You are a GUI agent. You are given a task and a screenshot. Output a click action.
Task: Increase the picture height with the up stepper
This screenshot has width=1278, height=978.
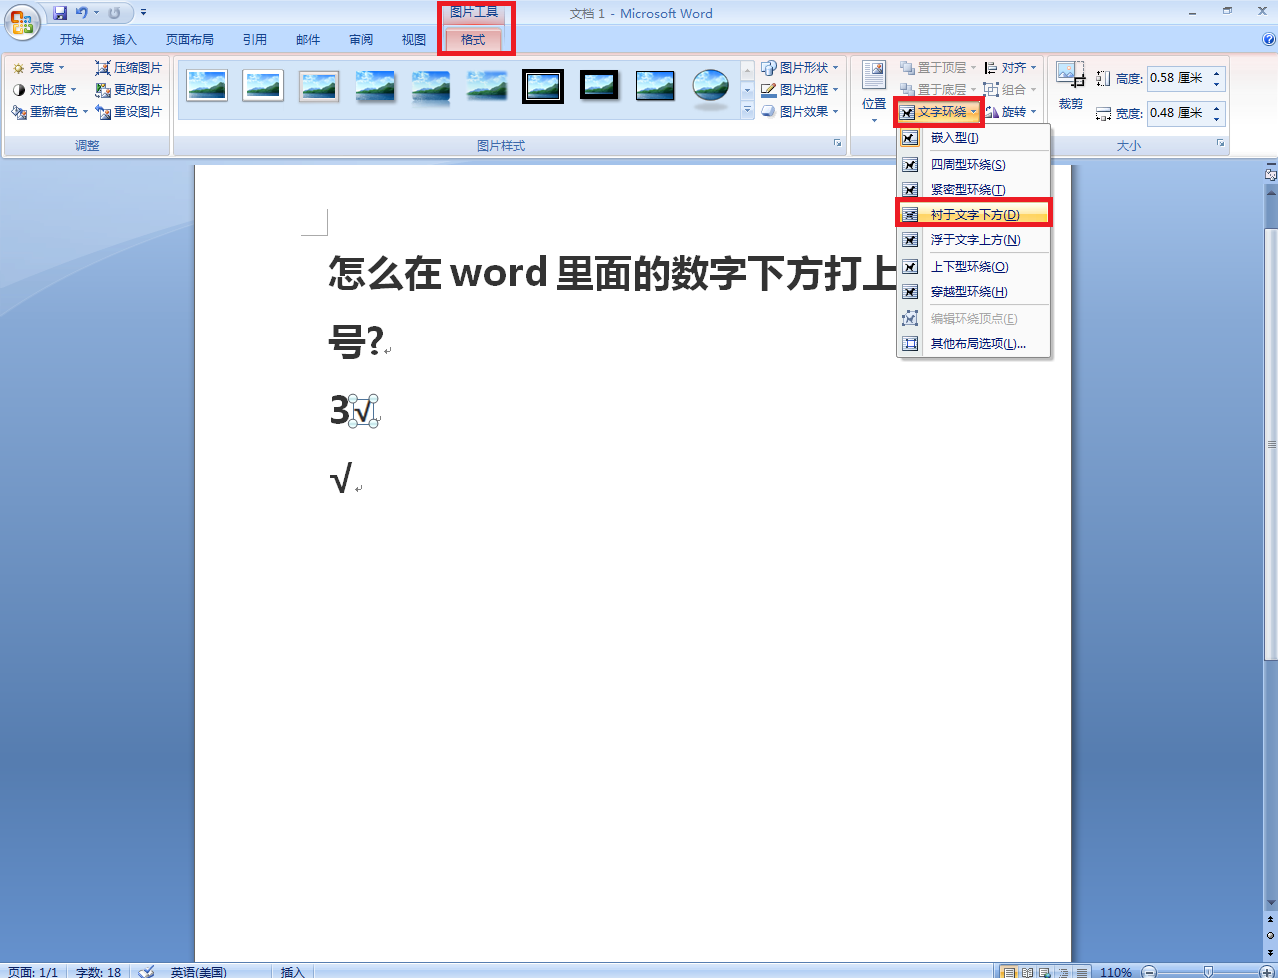pyautogui.click(x=1217, y=73)
